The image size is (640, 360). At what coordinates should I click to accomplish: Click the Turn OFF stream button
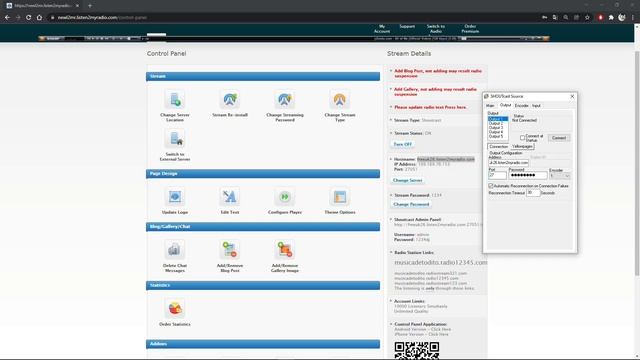[402, 144]
